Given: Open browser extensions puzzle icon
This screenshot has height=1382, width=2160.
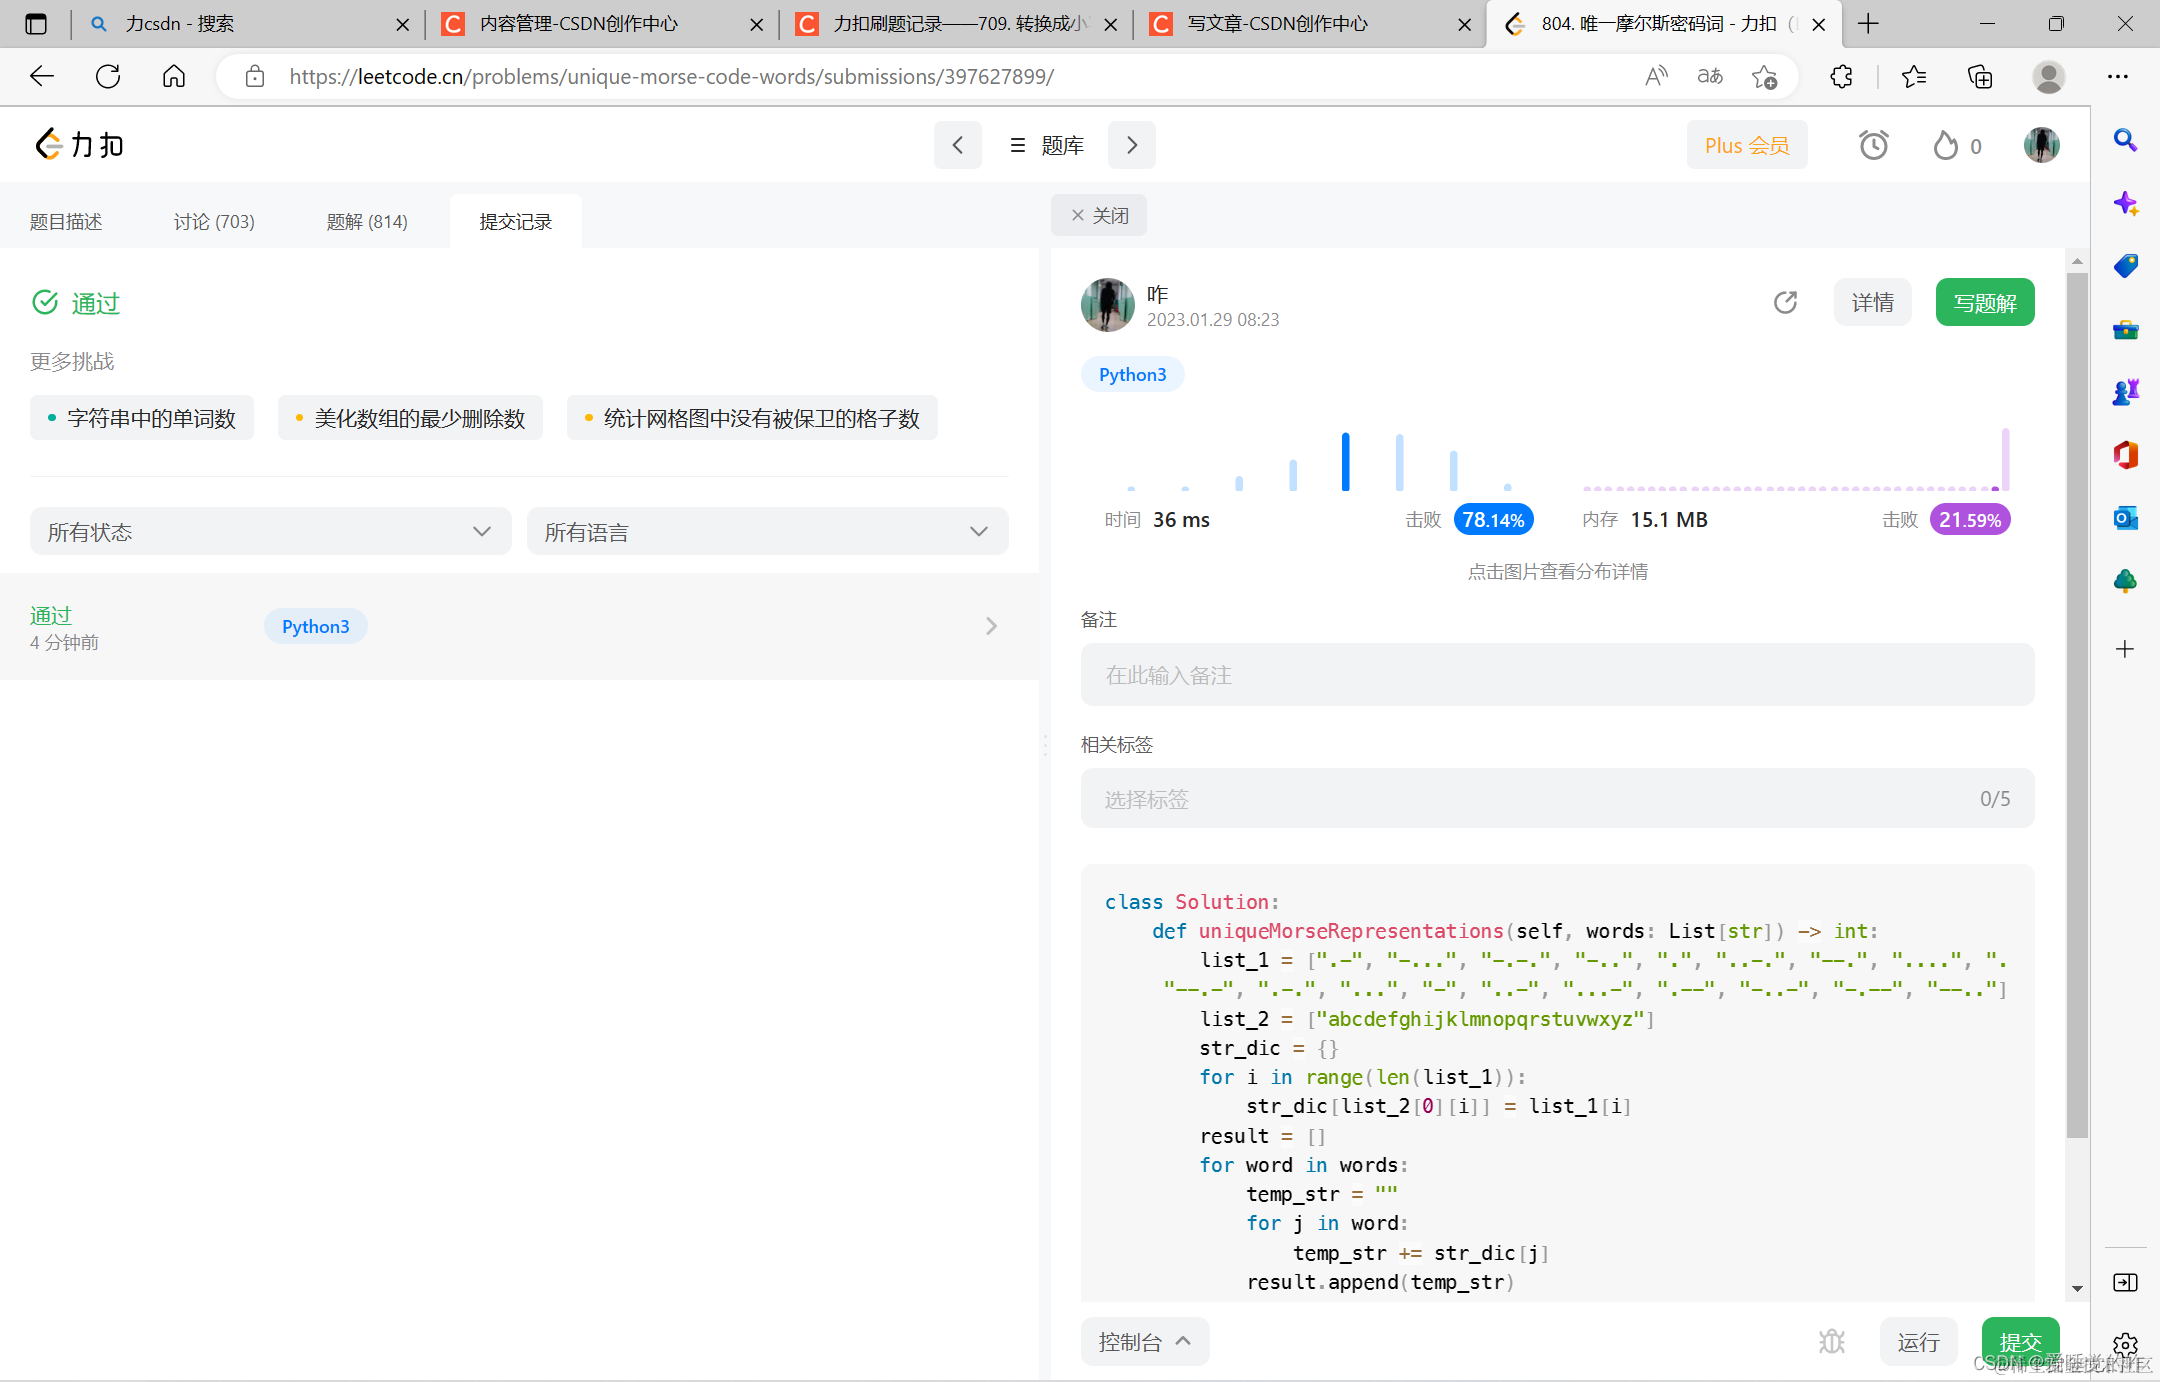Looking at the screenshot, I should coord(1841,77).
